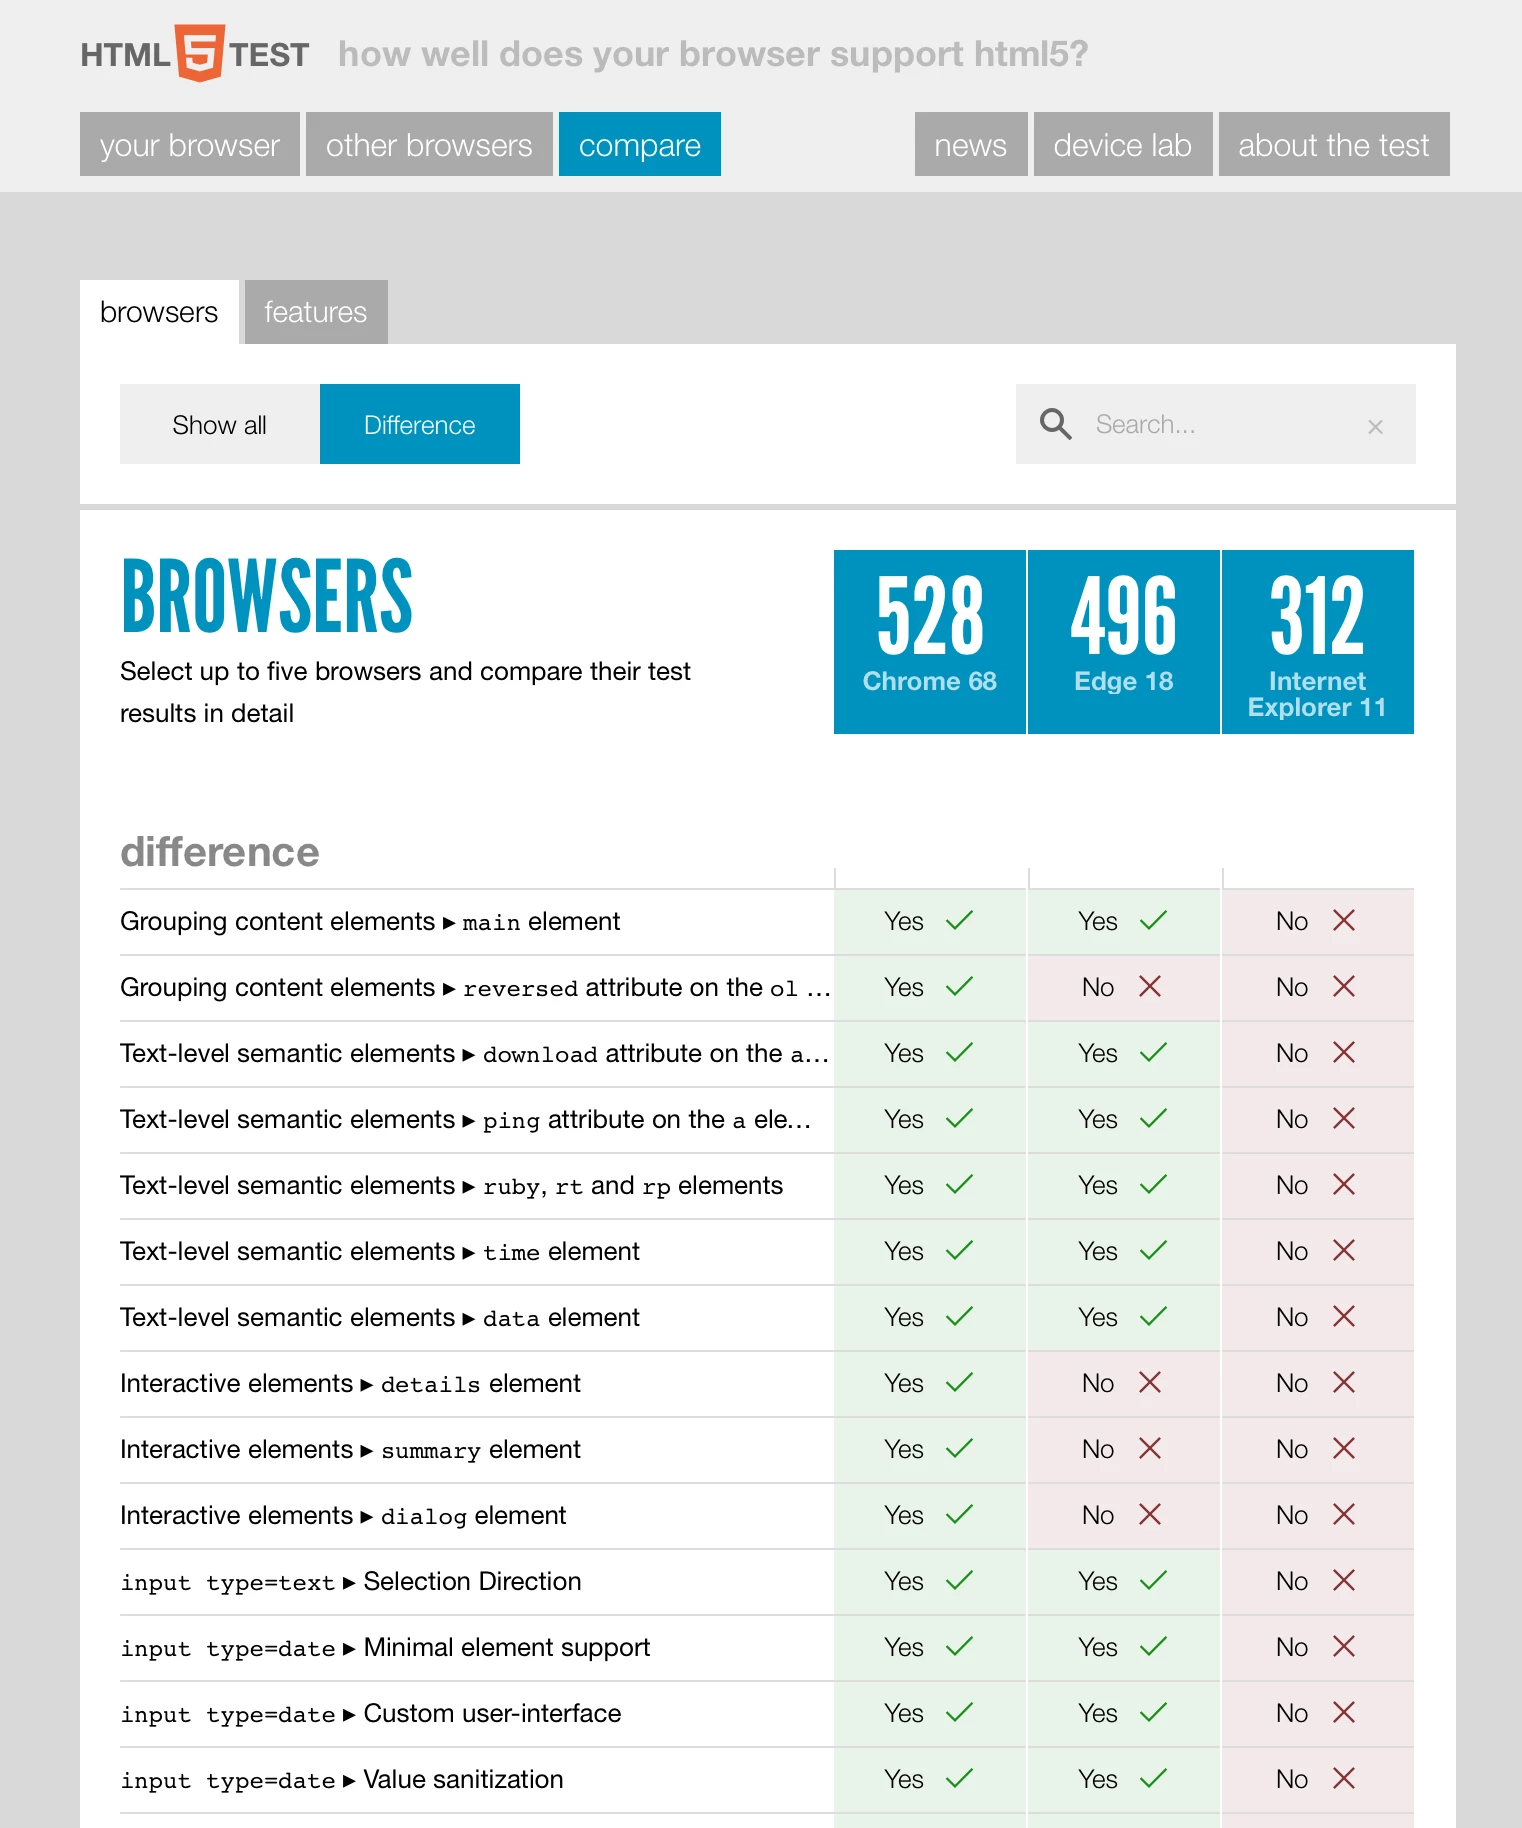Click Chrome check mark for dialog element
The image size is (1522, 1828).
point(959,1514)
